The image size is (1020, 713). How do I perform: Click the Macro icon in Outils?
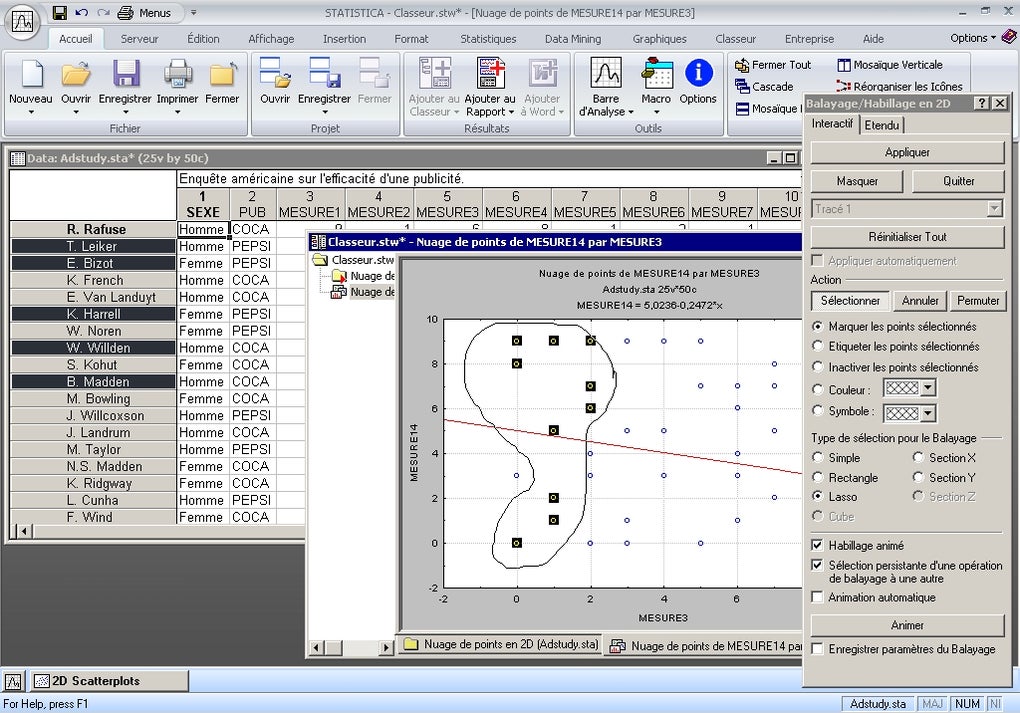pyautogui.click(x=656, y=75)
